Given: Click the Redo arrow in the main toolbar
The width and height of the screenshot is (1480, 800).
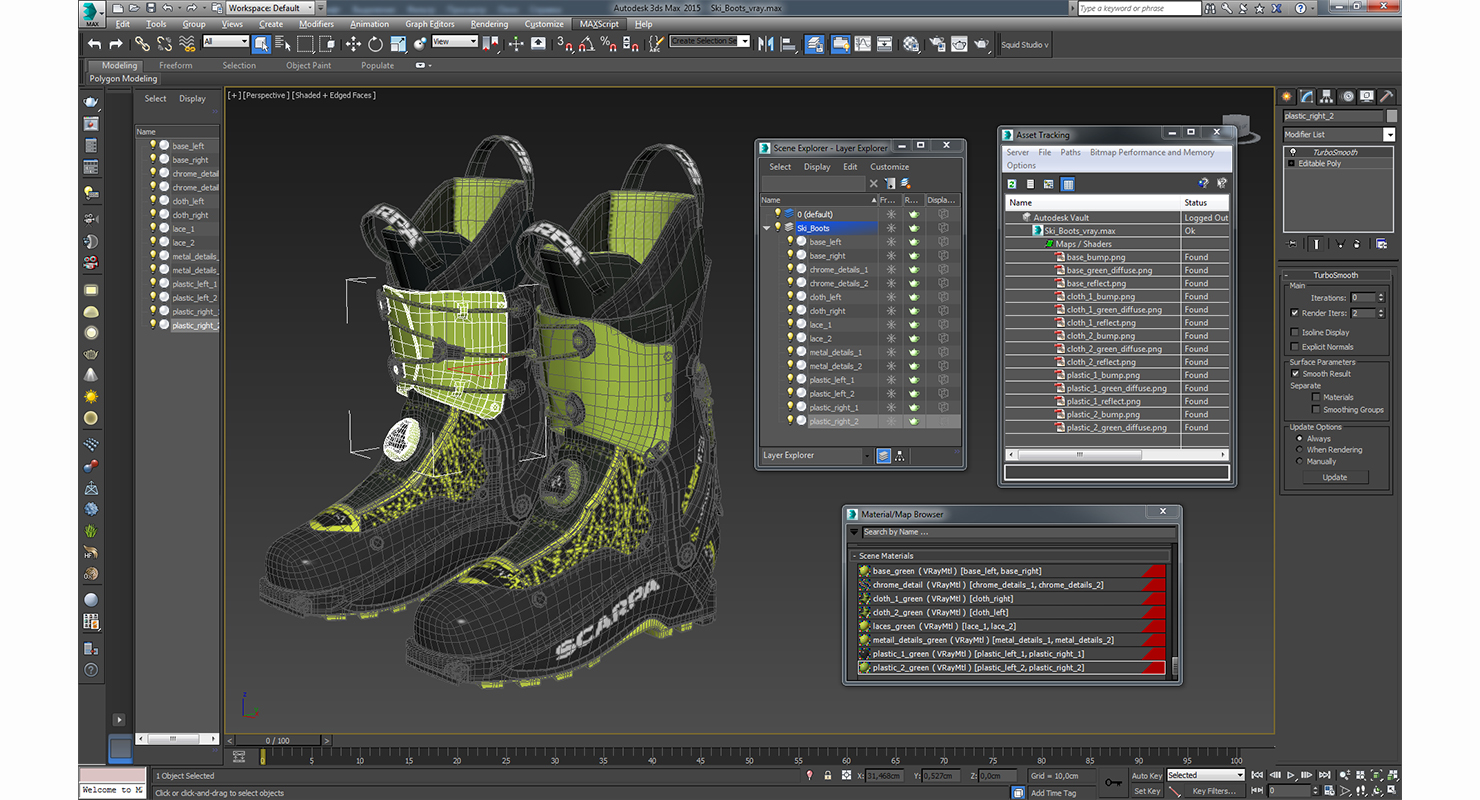Looking at the screenshot, I should tap(115, 44).
